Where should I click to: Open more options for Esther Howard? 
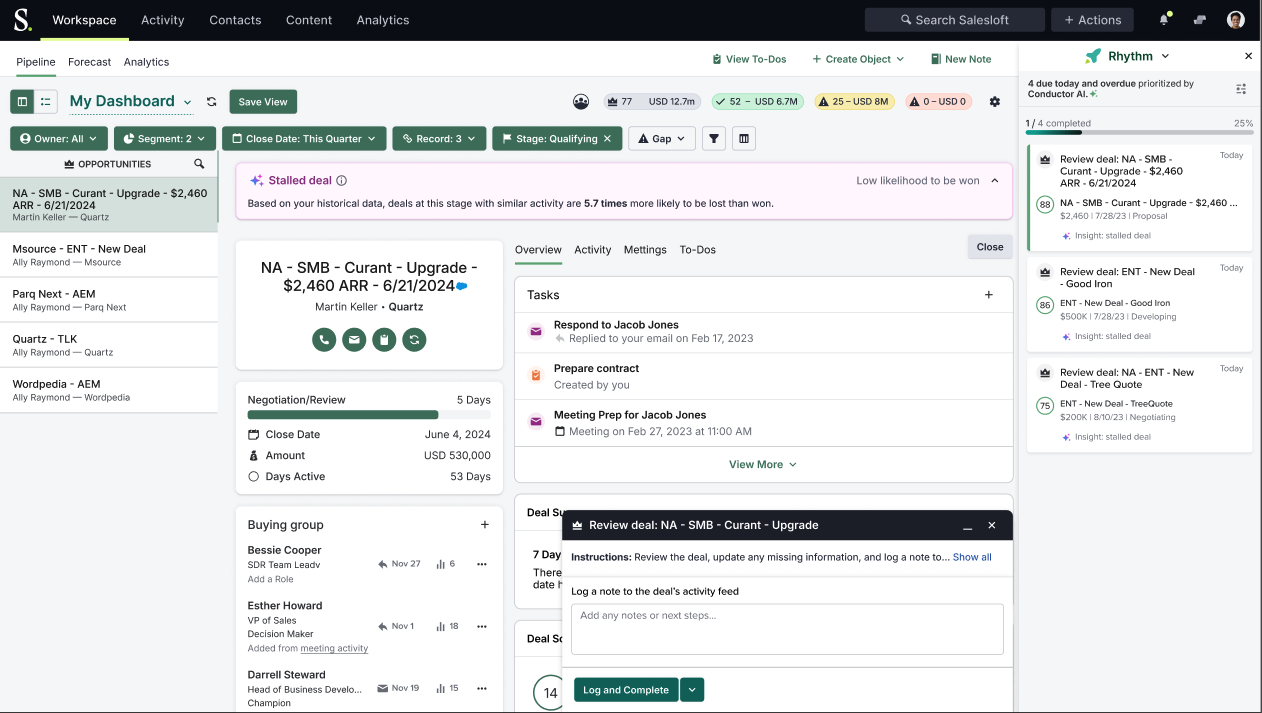[482, 626]
